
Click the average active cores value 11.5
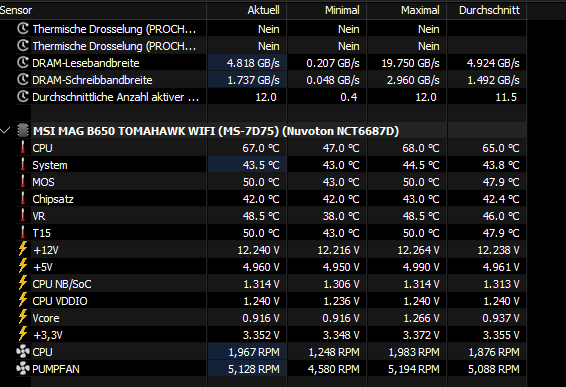click(x=506, y=97)
